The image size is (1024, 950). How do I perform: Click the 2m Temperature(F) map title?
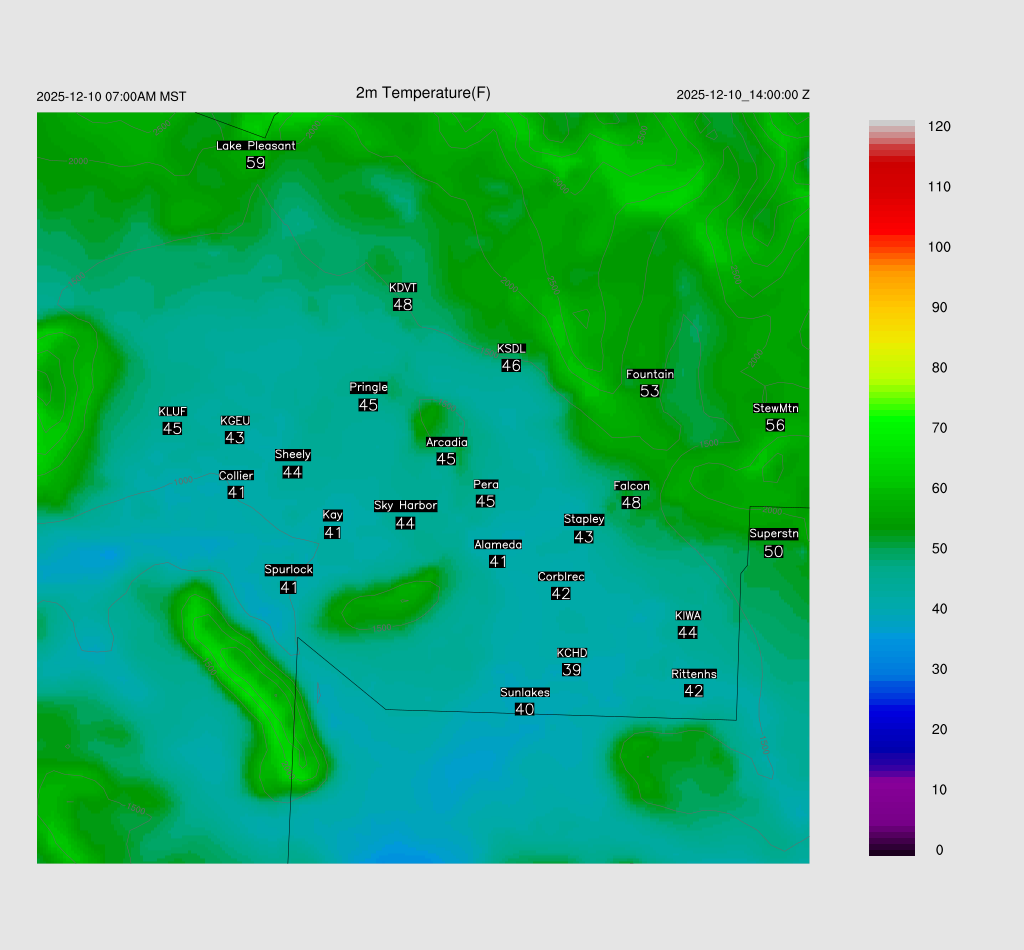(423, 93)
